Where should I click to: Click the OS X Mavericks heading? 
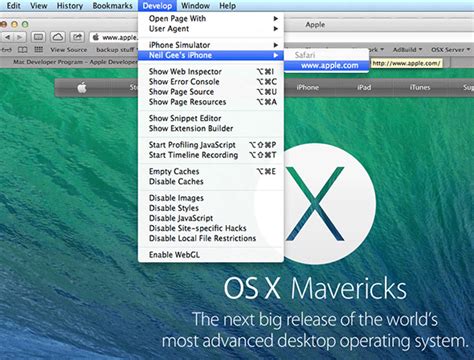(315, 288)
